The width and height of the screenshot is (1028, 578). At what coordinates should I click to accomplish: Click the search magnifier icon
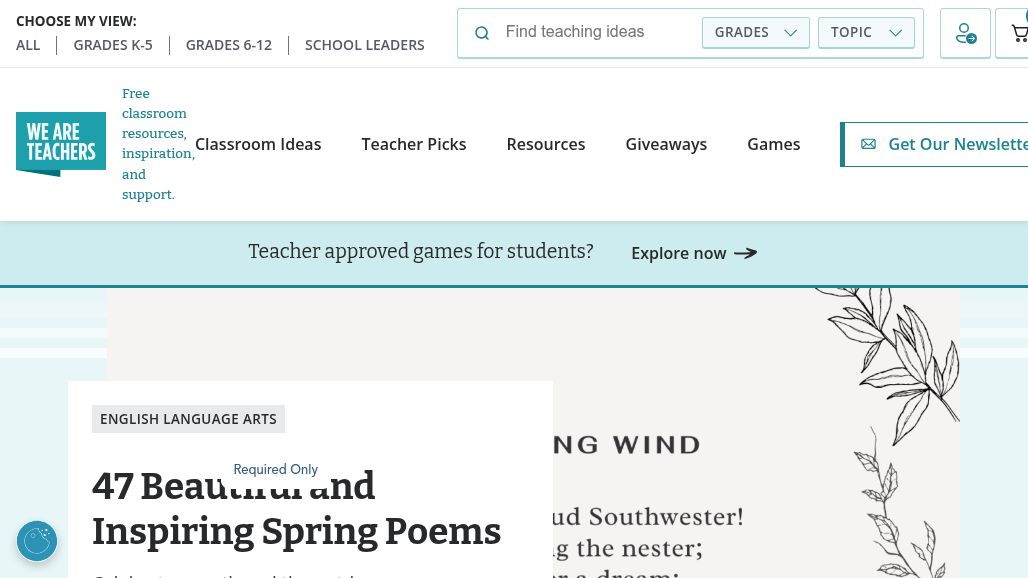pos(482,33)
